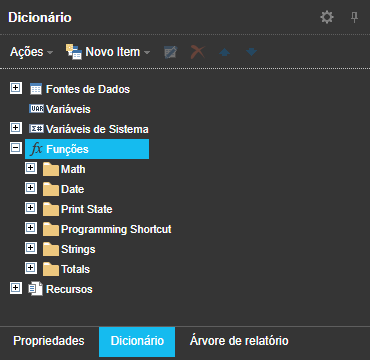This screenshot has width=370, height=360.
Task: Click the Recursos documents icon
Action: 36,289
